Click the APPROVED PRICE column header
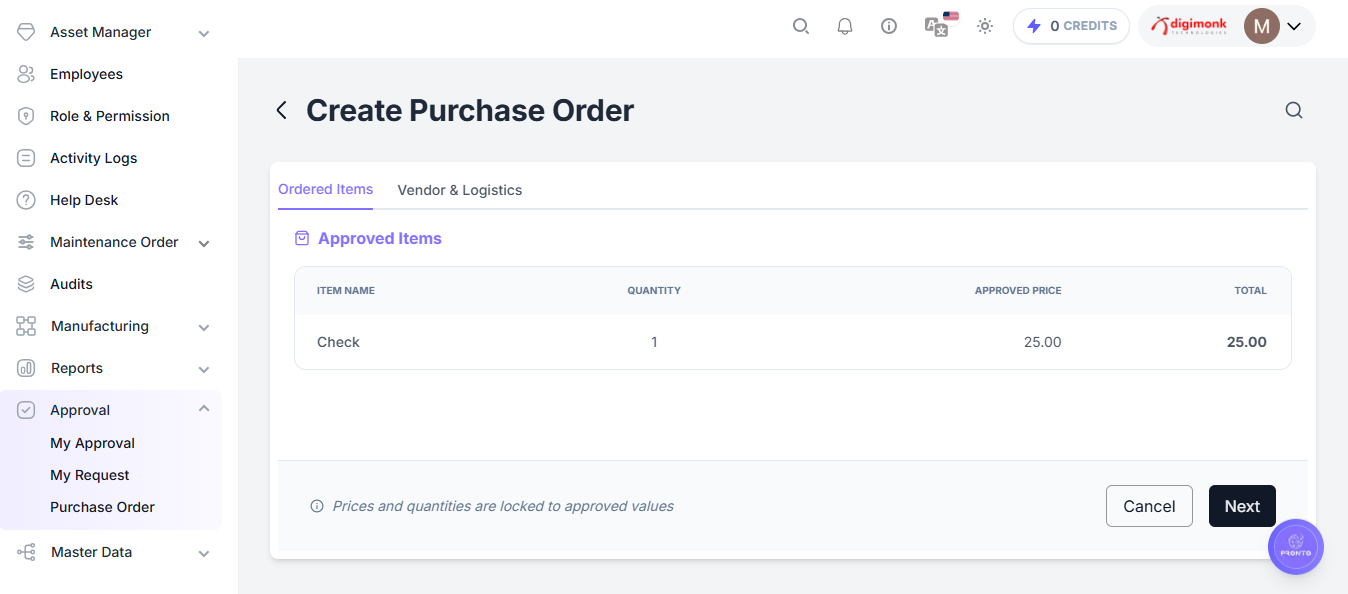The height and width of the screenshot is (594, 1348). (1018, 290)
